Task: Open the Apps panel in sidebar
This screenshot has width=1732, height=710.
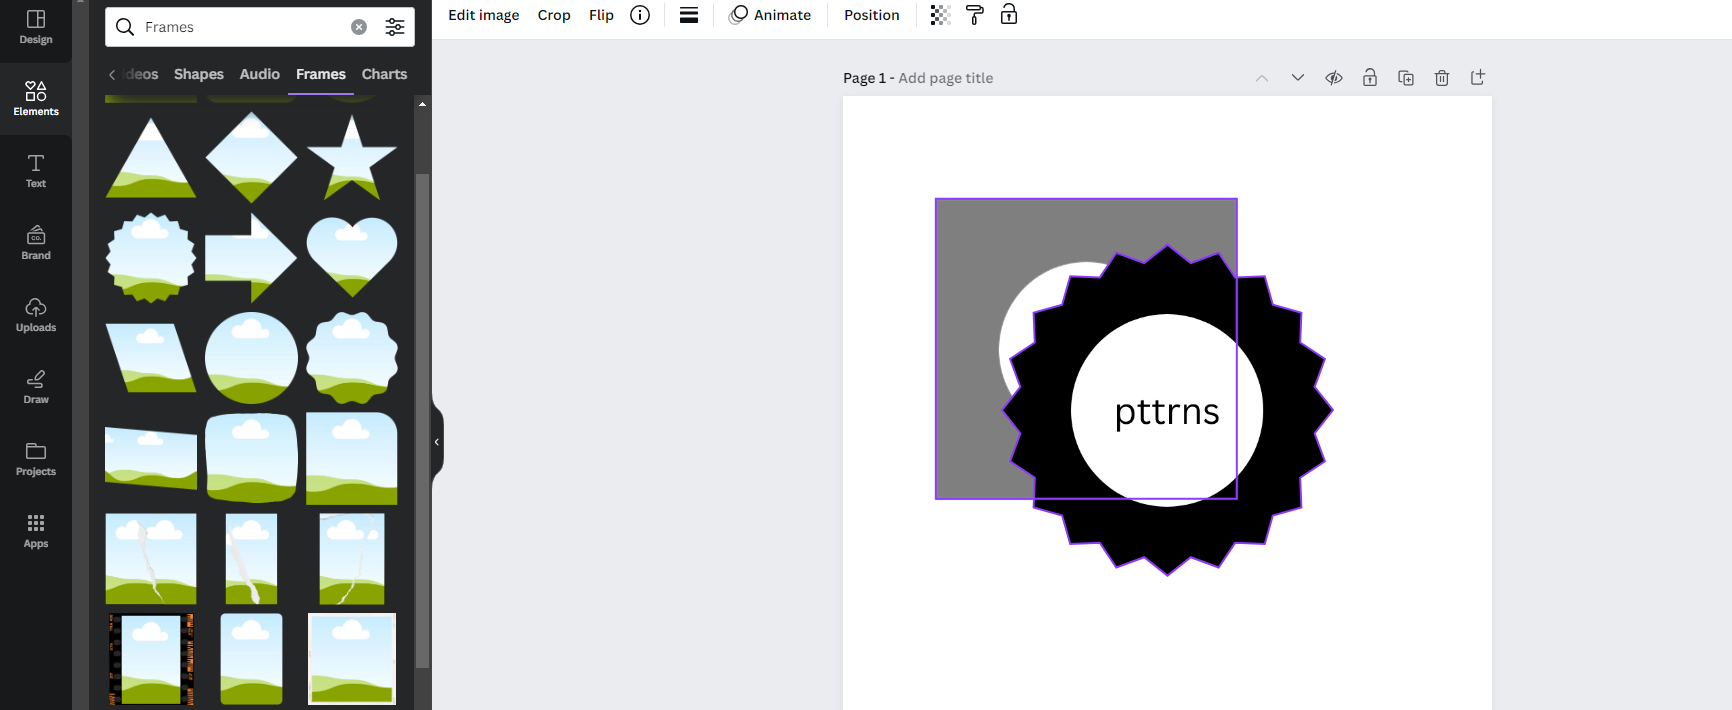Action: click(36, 531)
